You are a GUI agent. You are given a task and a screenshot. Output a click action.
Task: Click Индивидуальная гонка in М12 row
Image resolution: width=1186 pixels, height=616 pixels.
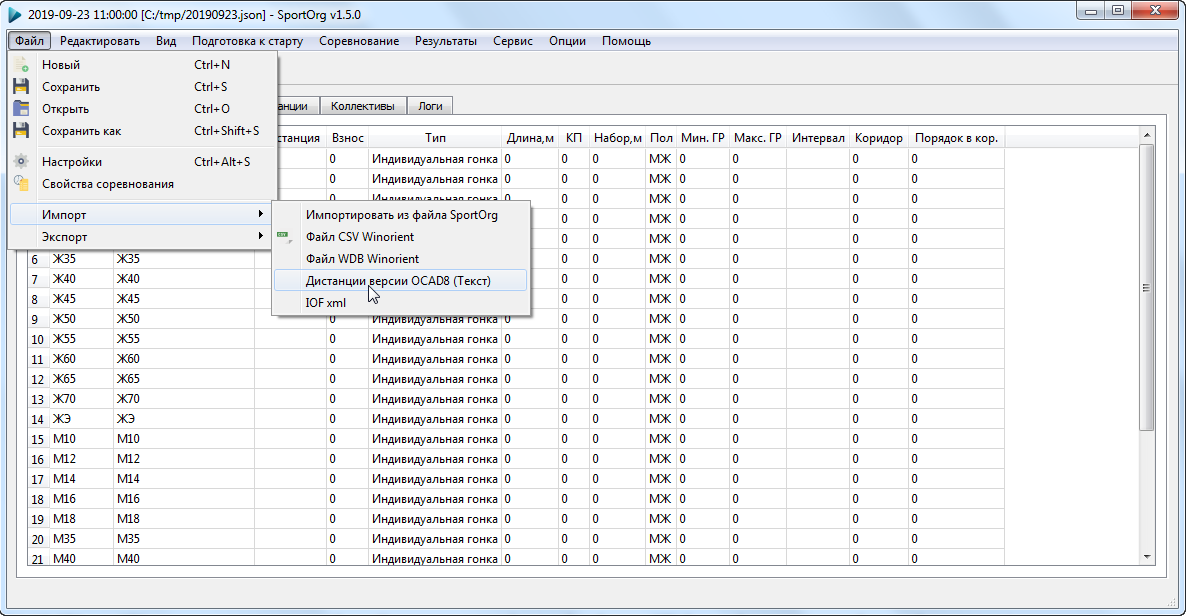(435, 459)
